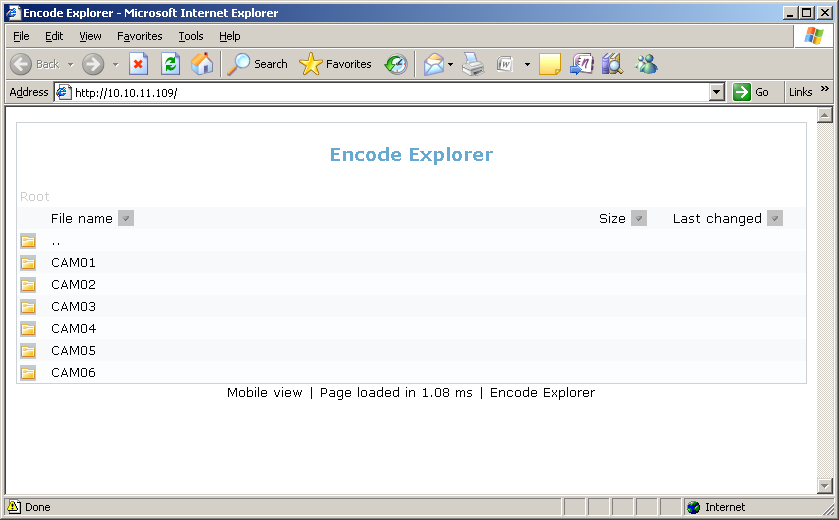The height and width of the screenshot is (520, 839).
Task: Stop page loading with red X icon
Action: [138, 64]
